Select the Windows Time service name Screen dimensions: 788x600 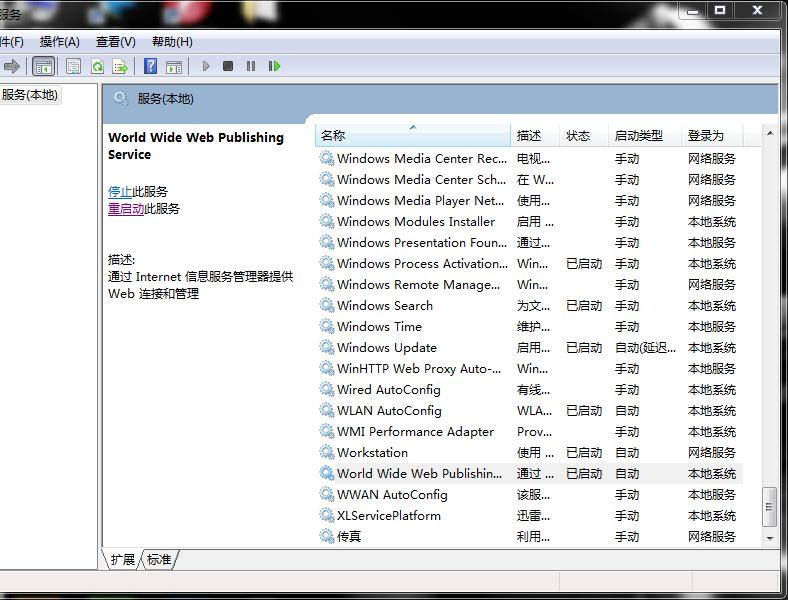(379, 326)
